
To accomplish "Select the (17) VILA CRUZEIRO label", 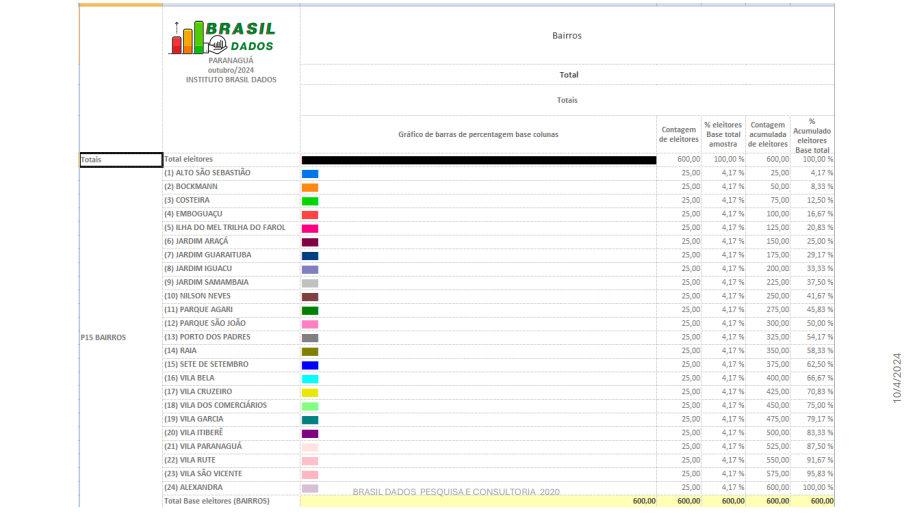I will (x=197, y=392).
